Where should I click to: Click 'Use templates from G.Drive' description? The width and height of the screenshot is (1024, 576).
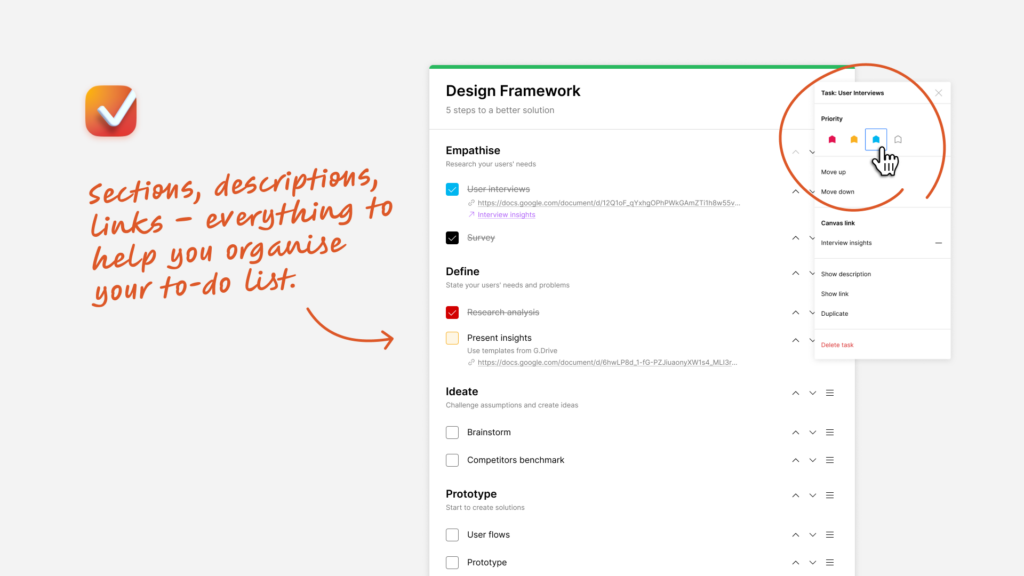pyautogui.click(x=512, y=350)
